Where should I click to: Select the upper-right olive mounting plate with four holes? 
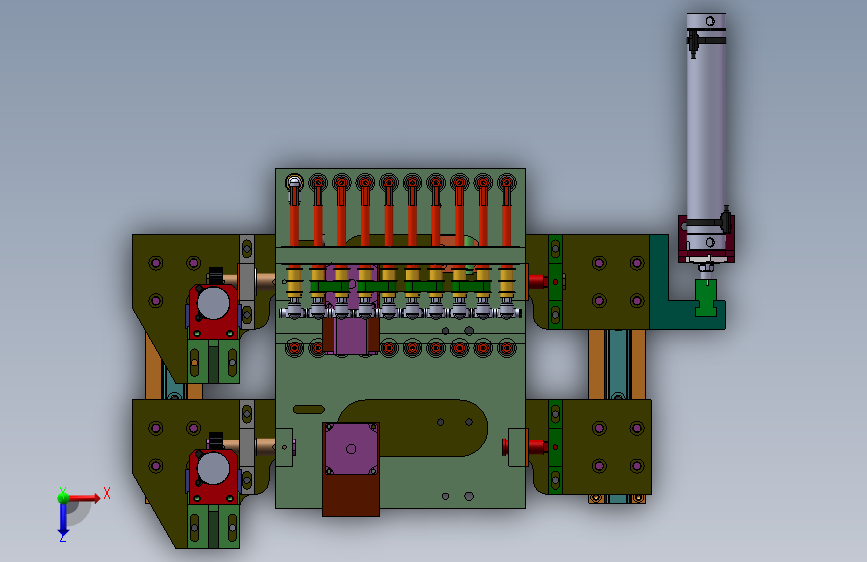point(606,282)
